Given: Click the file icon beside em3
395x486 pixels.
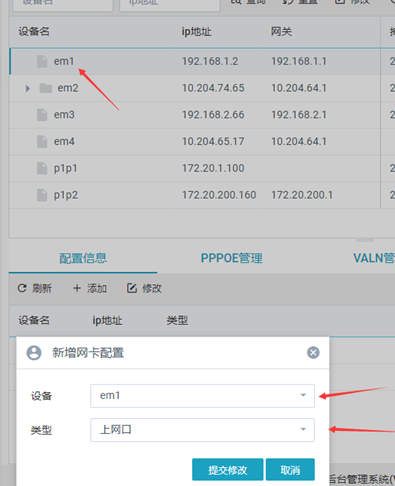Looking at the screenshot, I should coord(42,115).
